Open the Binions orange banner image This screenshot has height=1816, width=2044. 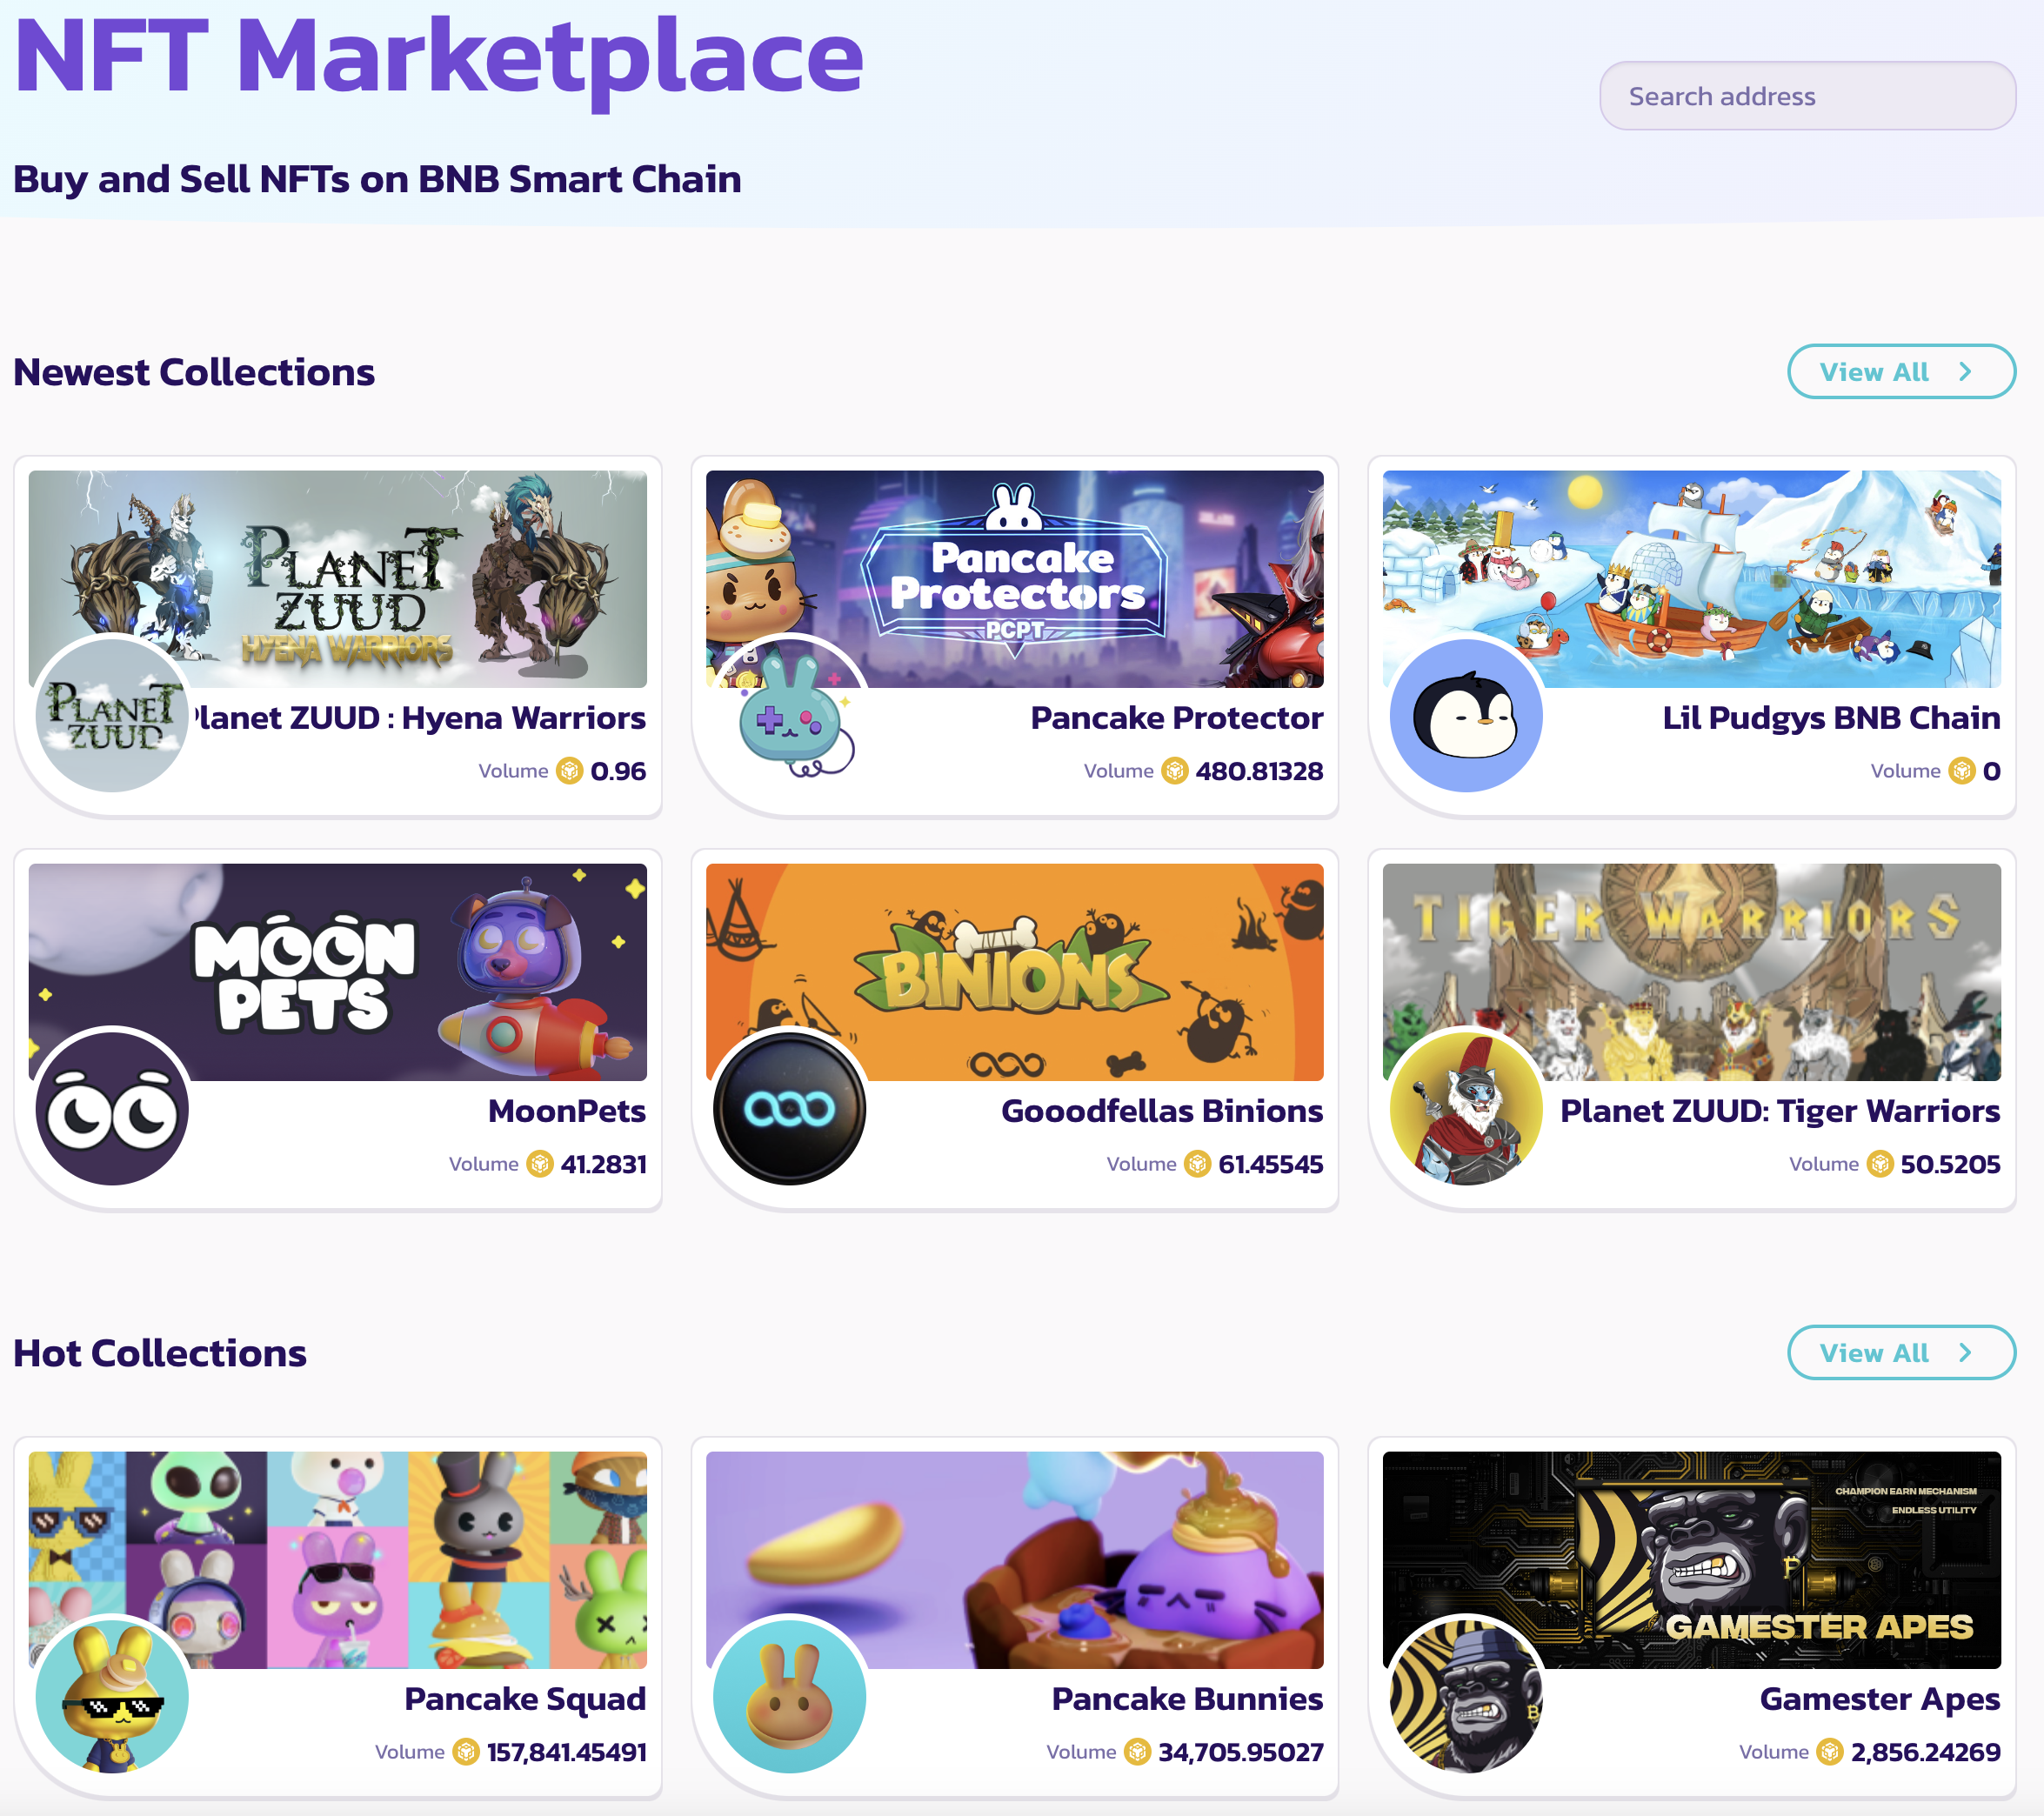click(1014, 972)
